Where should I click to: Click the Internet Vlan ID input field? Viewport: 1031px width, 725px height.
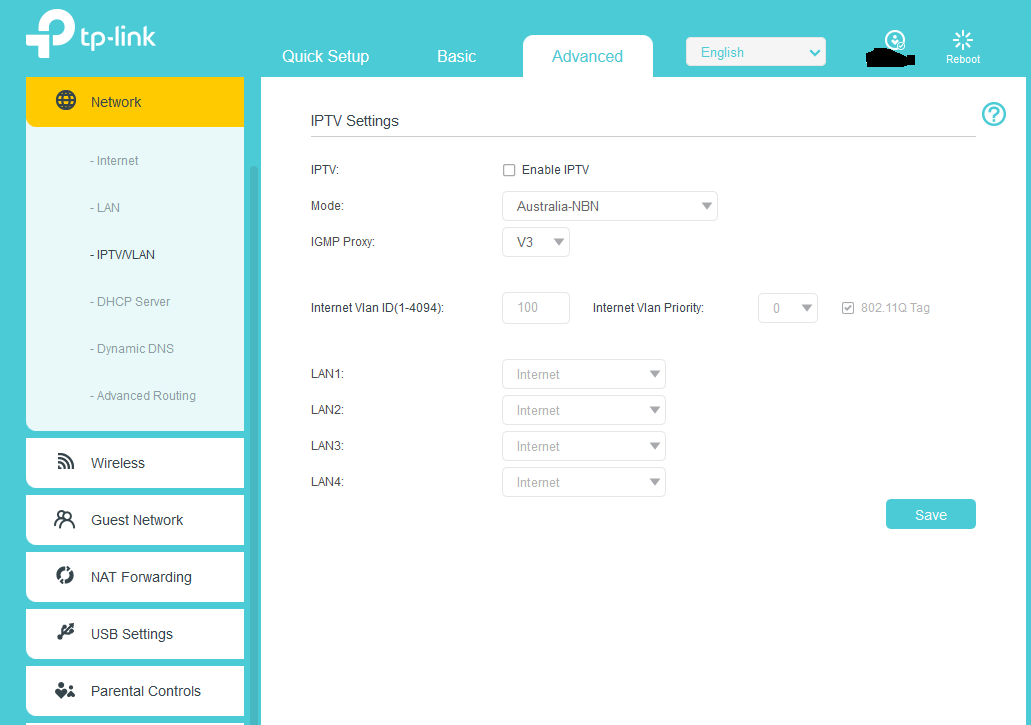click(x=535, y=308)
